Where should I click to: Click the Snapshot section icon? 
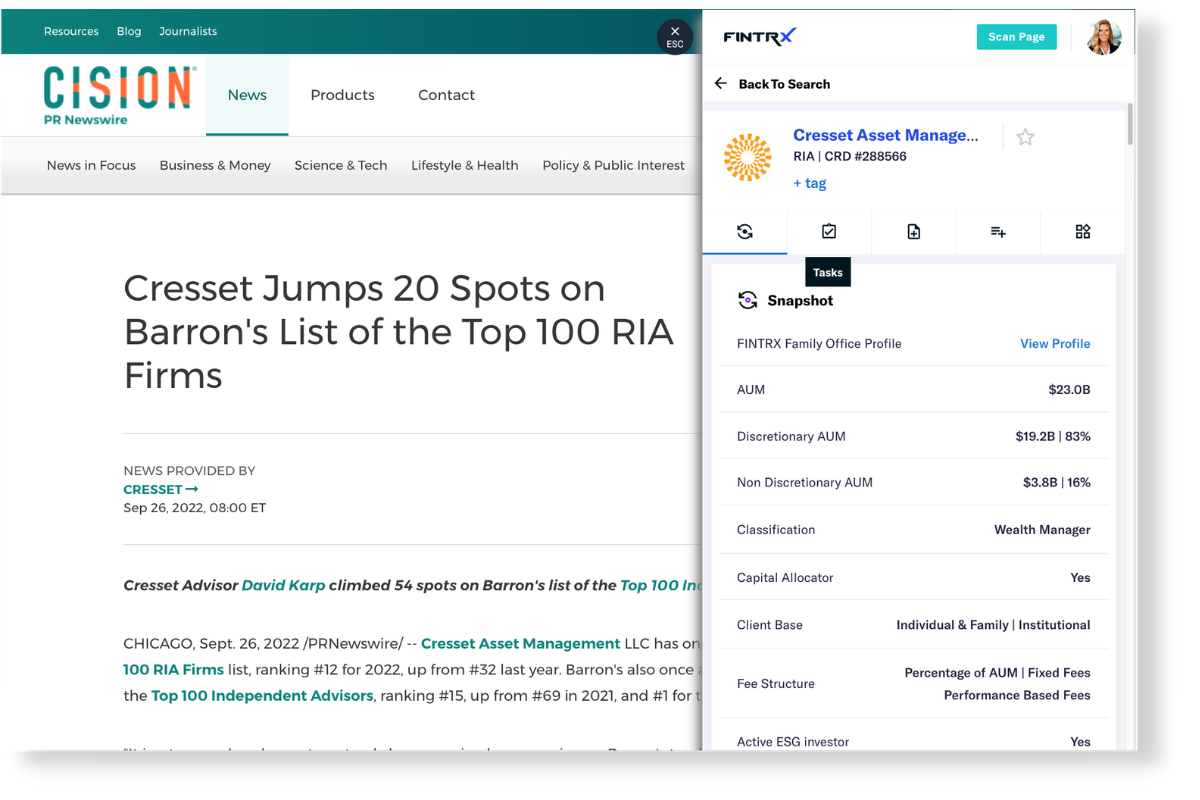[x=747, y=300]
